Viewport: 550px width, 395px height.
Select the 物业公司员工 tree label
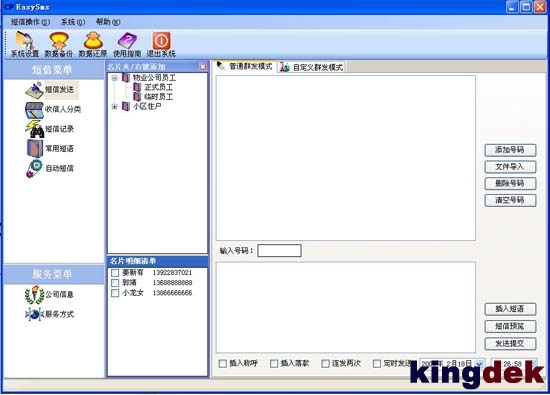coord(154,78)
